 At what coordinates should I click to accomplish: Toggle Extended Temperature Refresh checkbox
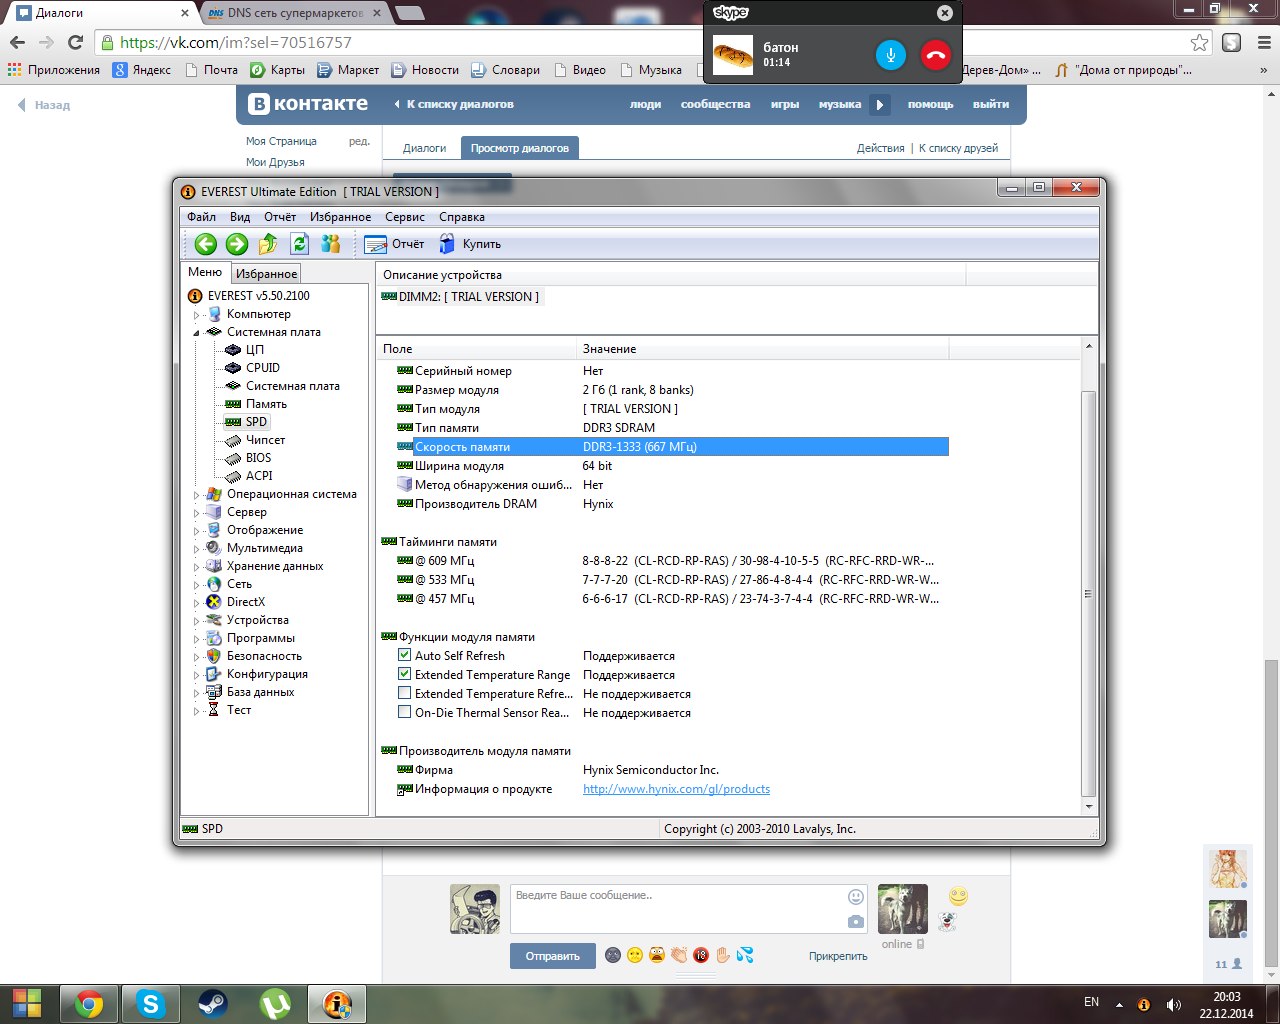pos(404,693)
